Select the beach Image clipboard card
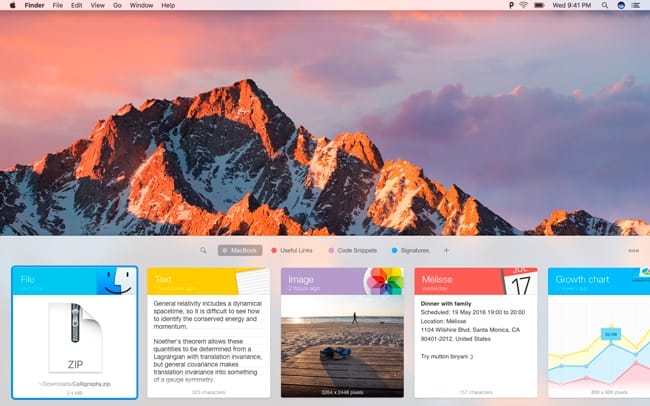 point(342,333)
